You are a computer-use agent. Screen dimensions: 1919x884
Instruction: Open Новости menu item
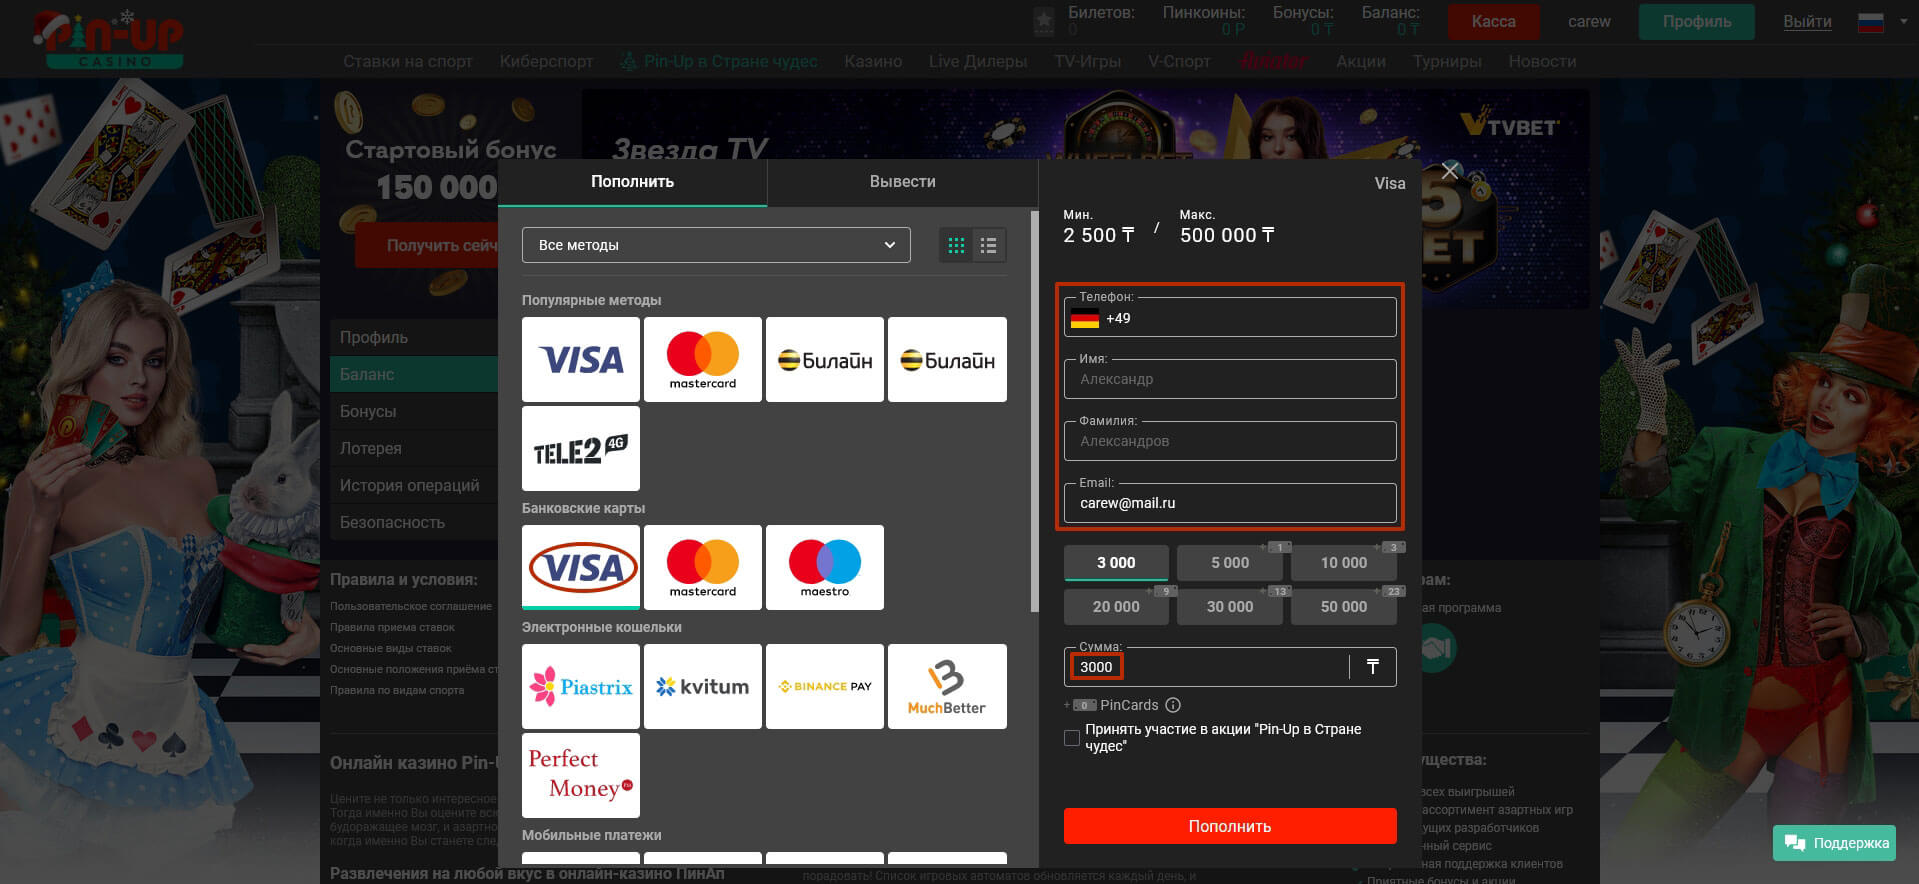tap(1542, 61)
